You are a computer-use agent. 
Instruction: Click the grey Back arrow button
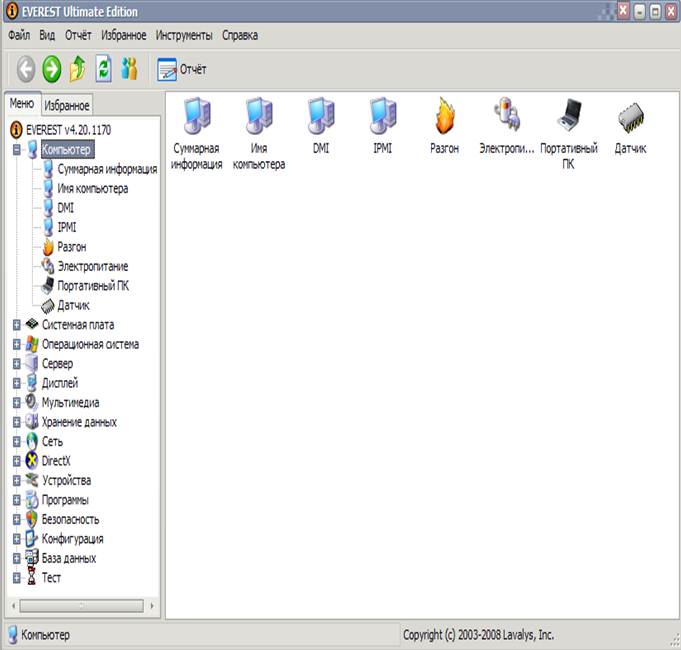coord(26,69)
